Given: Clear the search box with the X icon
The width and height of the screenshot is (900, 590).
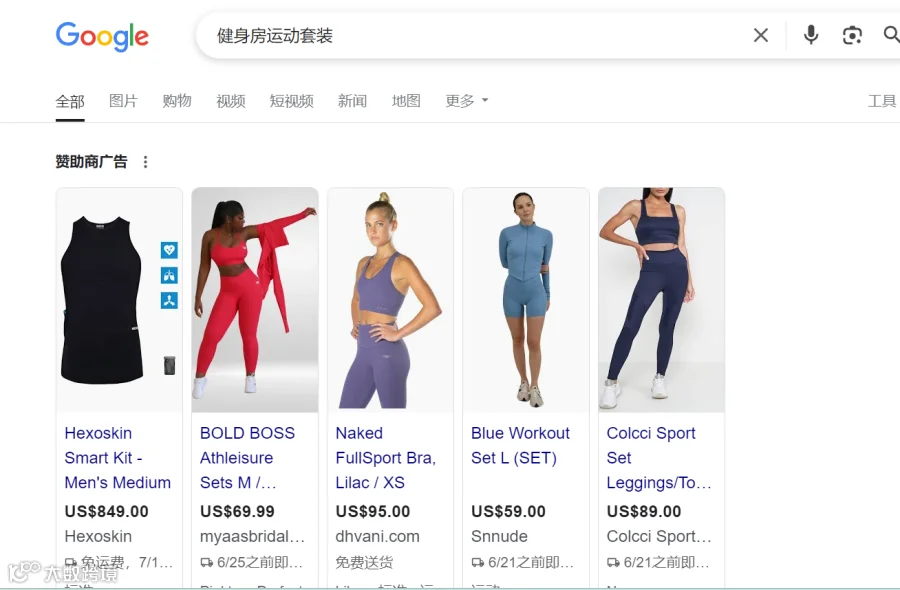Looking at the screenshot, I should [761, 36].
